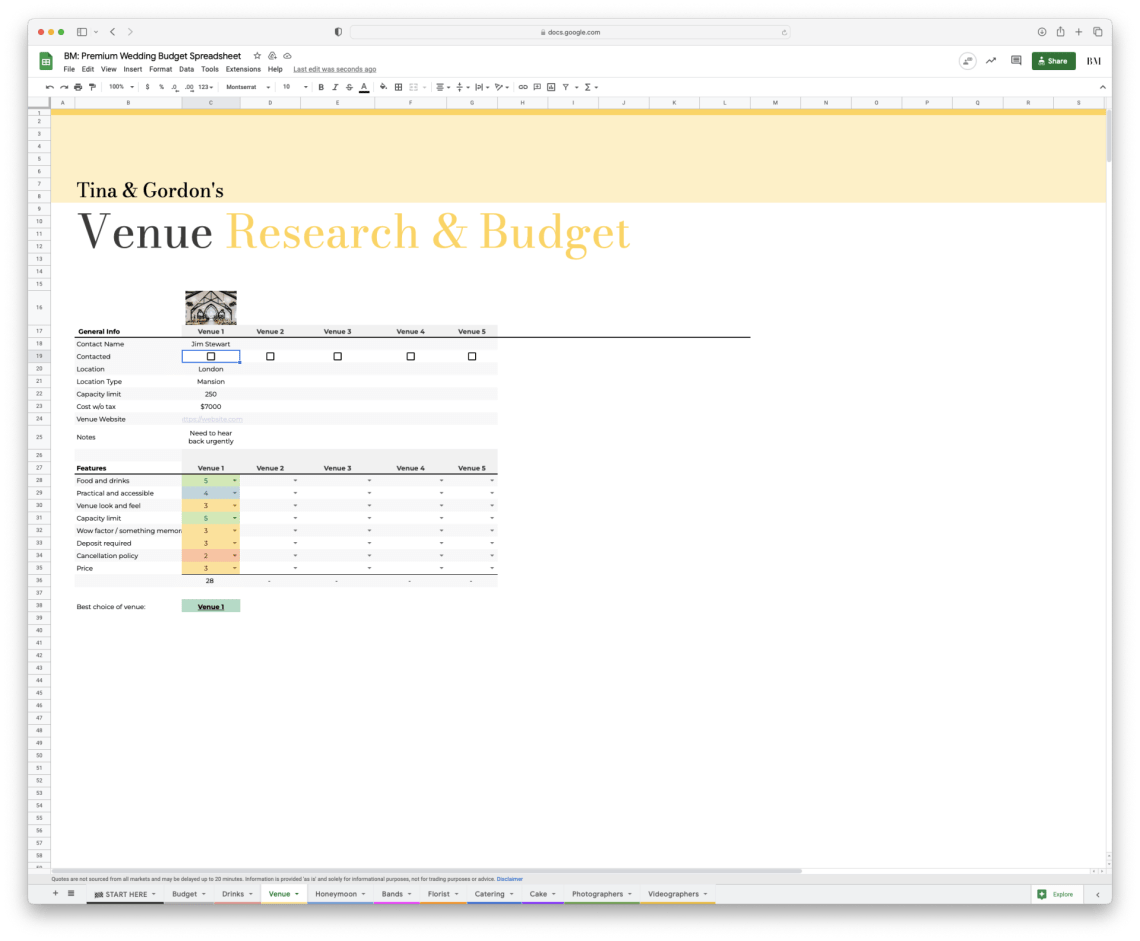Image resolution: width=1140 pixels, height=941 pixels.
Task: Open Price rating dropdown for Venue 2
Action: pyautogui.click(x=295, y=568)
